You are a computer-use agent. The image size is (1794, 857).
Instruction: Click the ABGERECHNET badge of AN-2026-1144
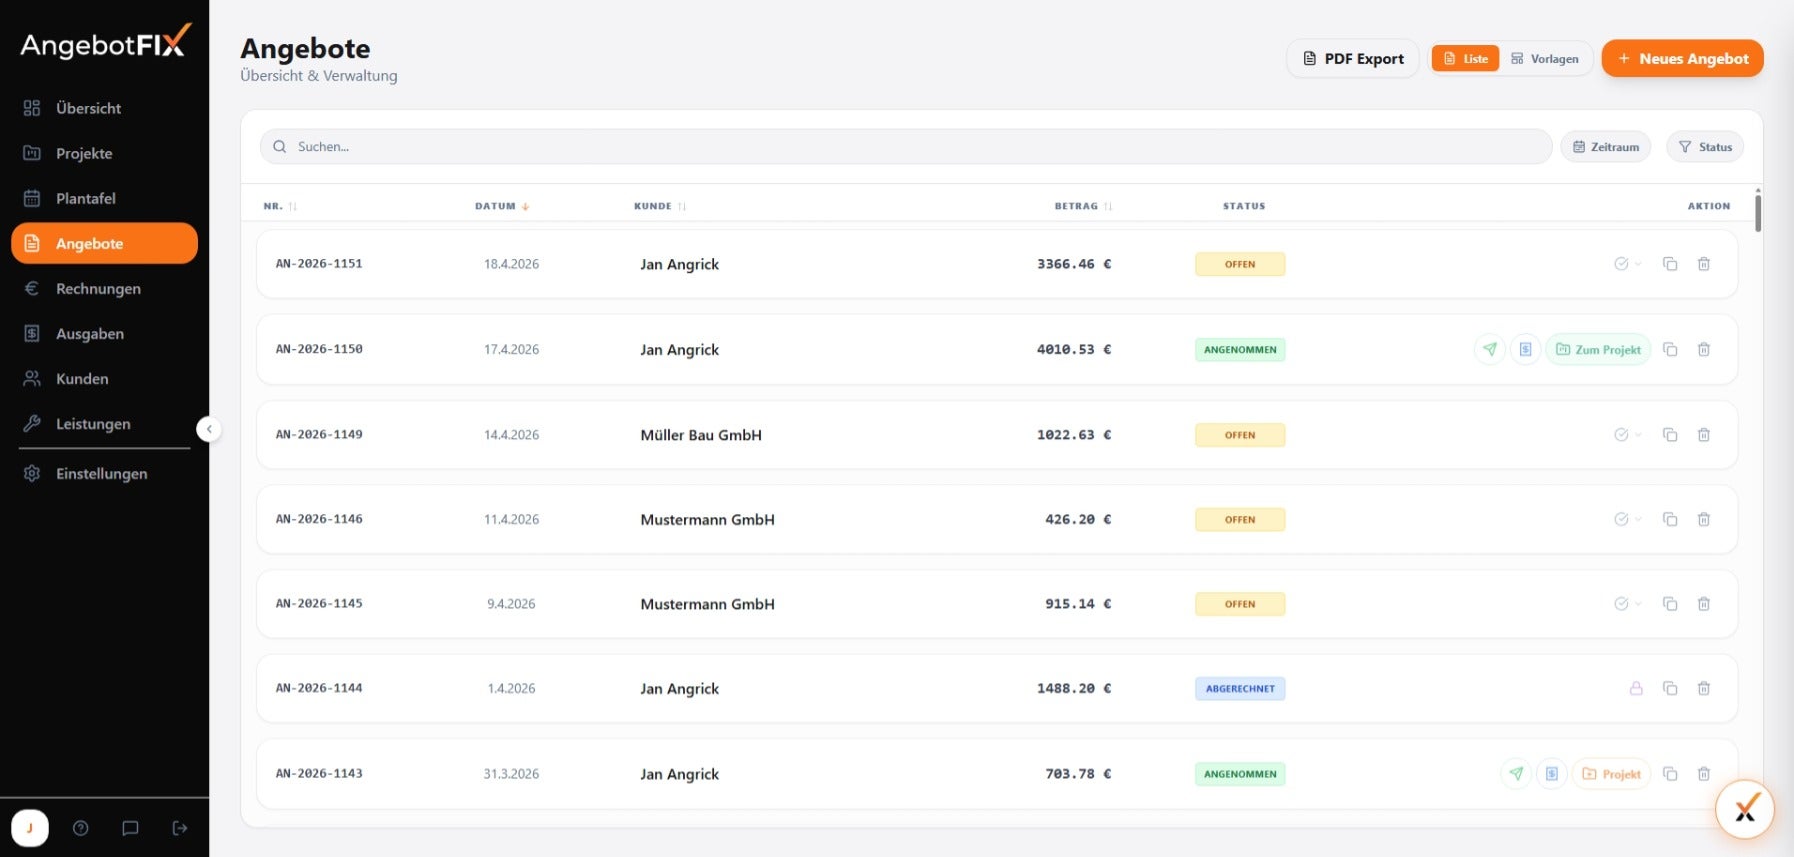point(1240,688)
